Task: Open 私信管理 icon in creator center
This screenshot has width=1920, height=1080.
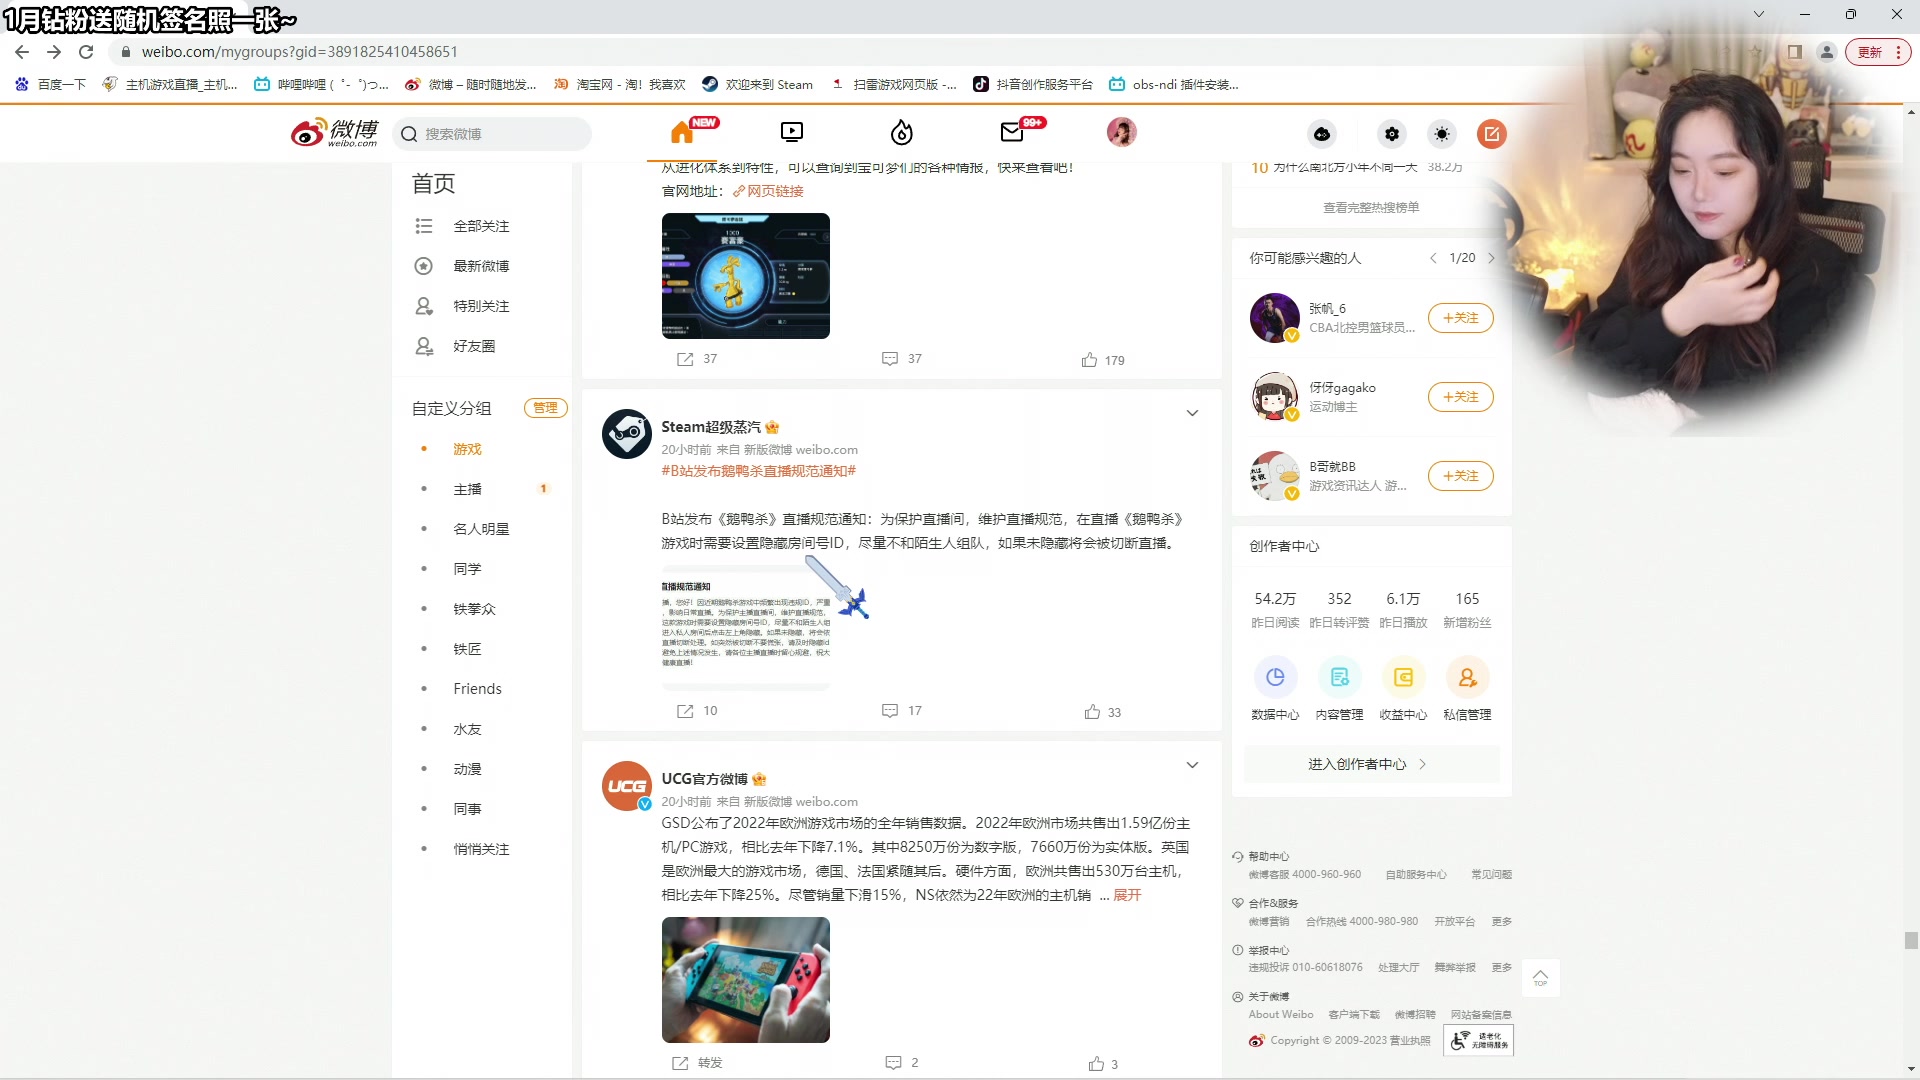Action: click(1467, 678)
